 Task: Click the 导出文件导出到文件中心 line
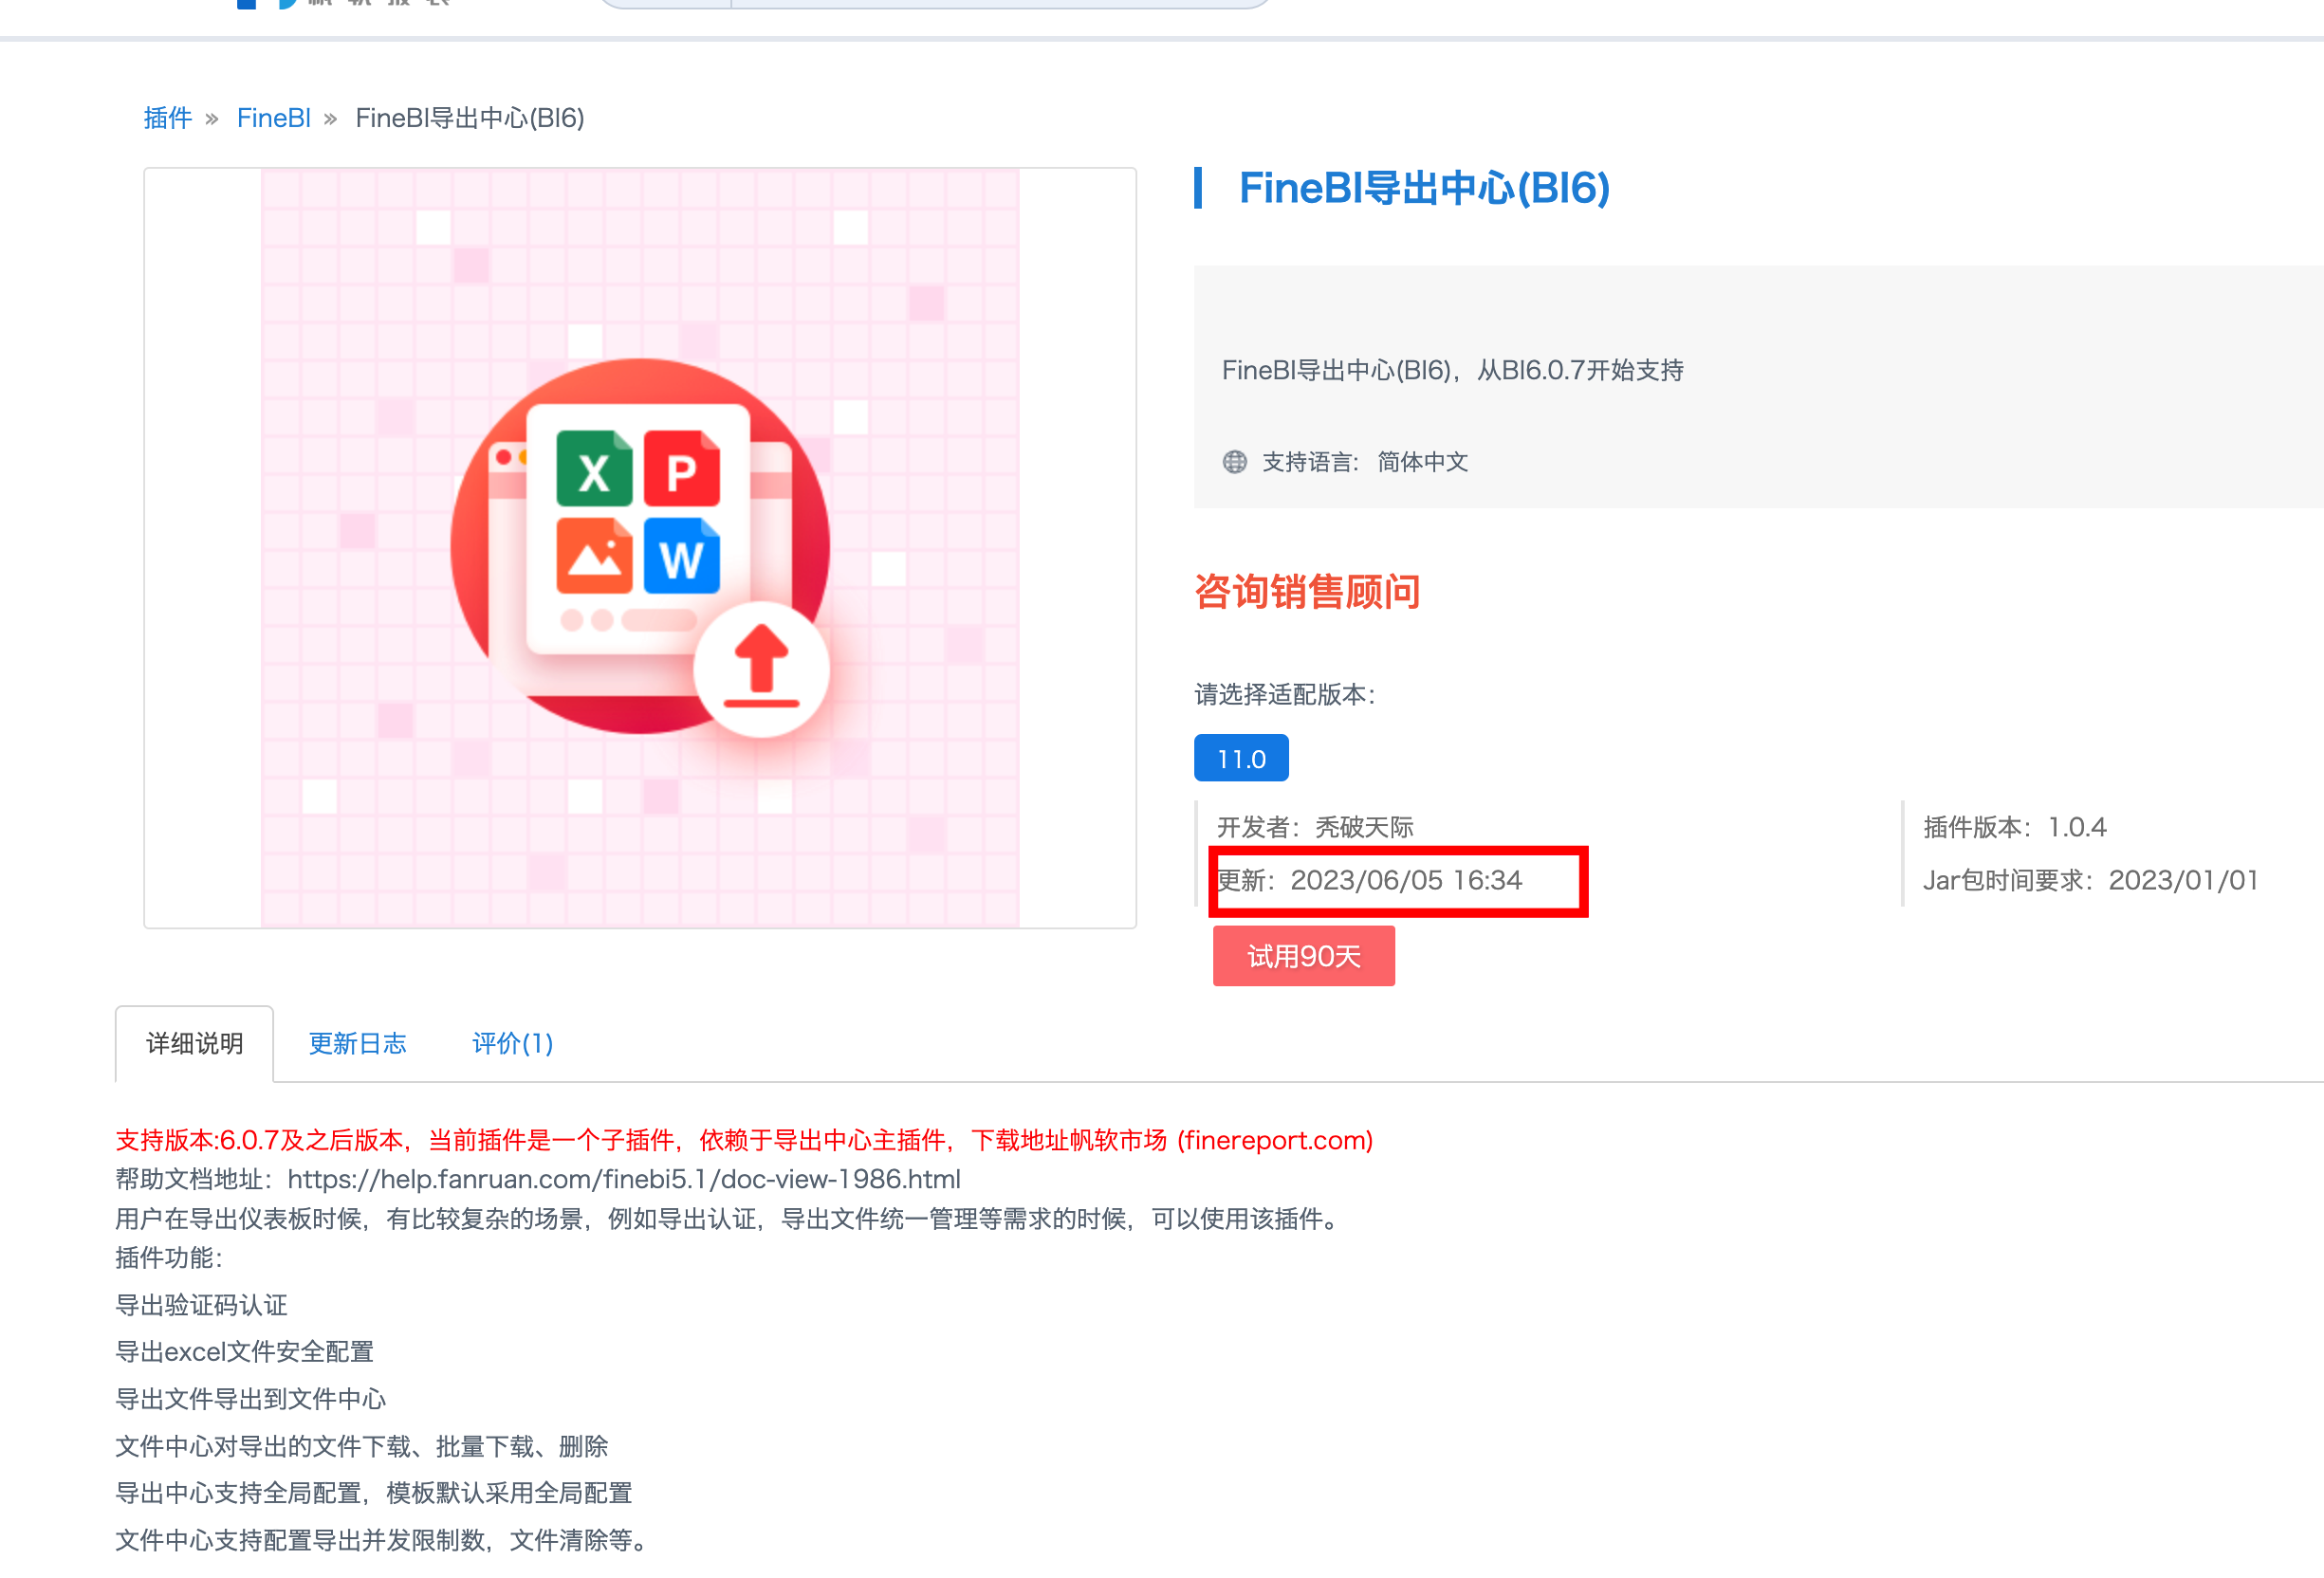click(x=250, y=1399)
